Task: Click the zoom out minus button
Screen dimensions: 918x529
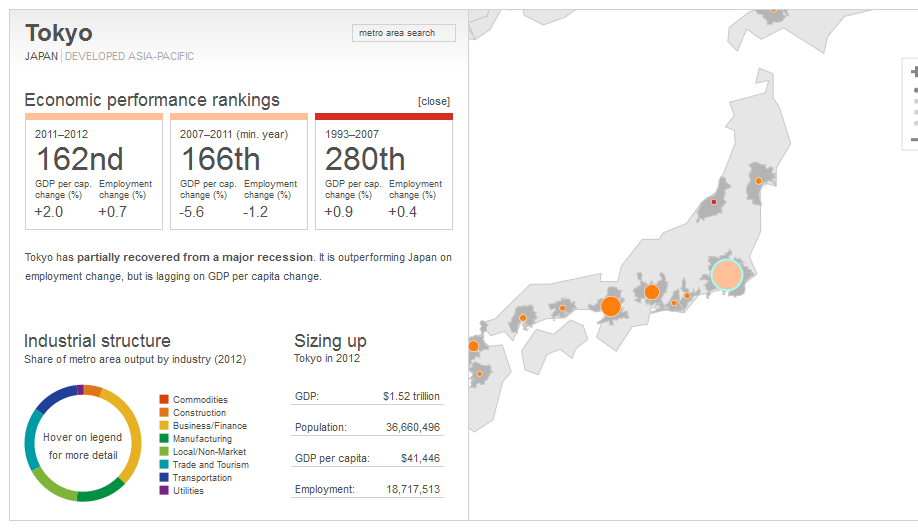Action: coord(914,138)
